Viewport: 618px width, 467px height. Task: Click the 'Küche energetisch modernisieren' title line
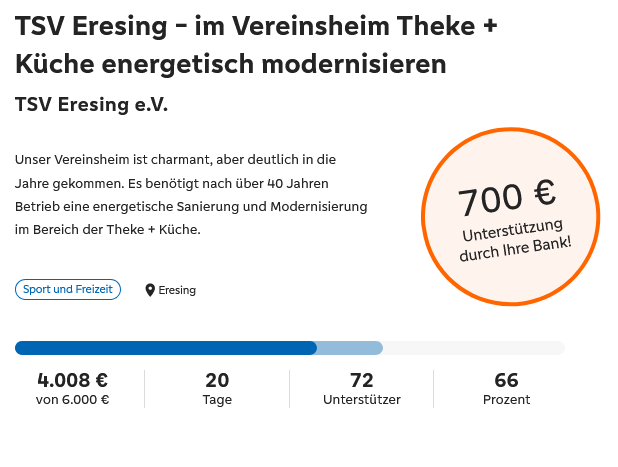point(230,65)
